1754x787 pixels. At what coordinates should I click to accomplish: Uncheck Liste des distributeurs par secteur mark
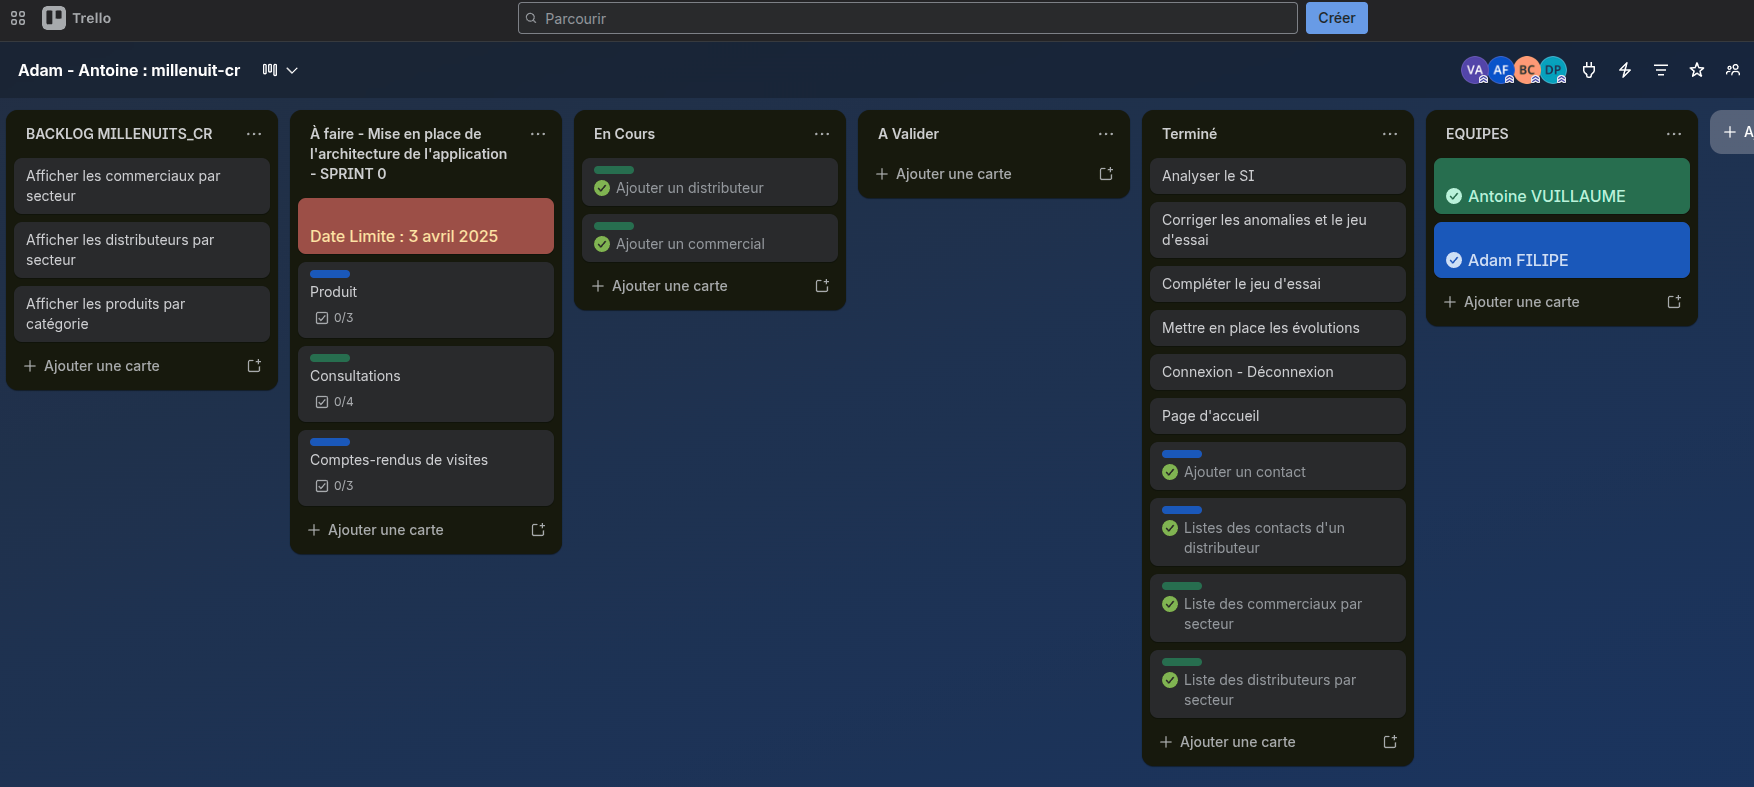coord(1170,680)
